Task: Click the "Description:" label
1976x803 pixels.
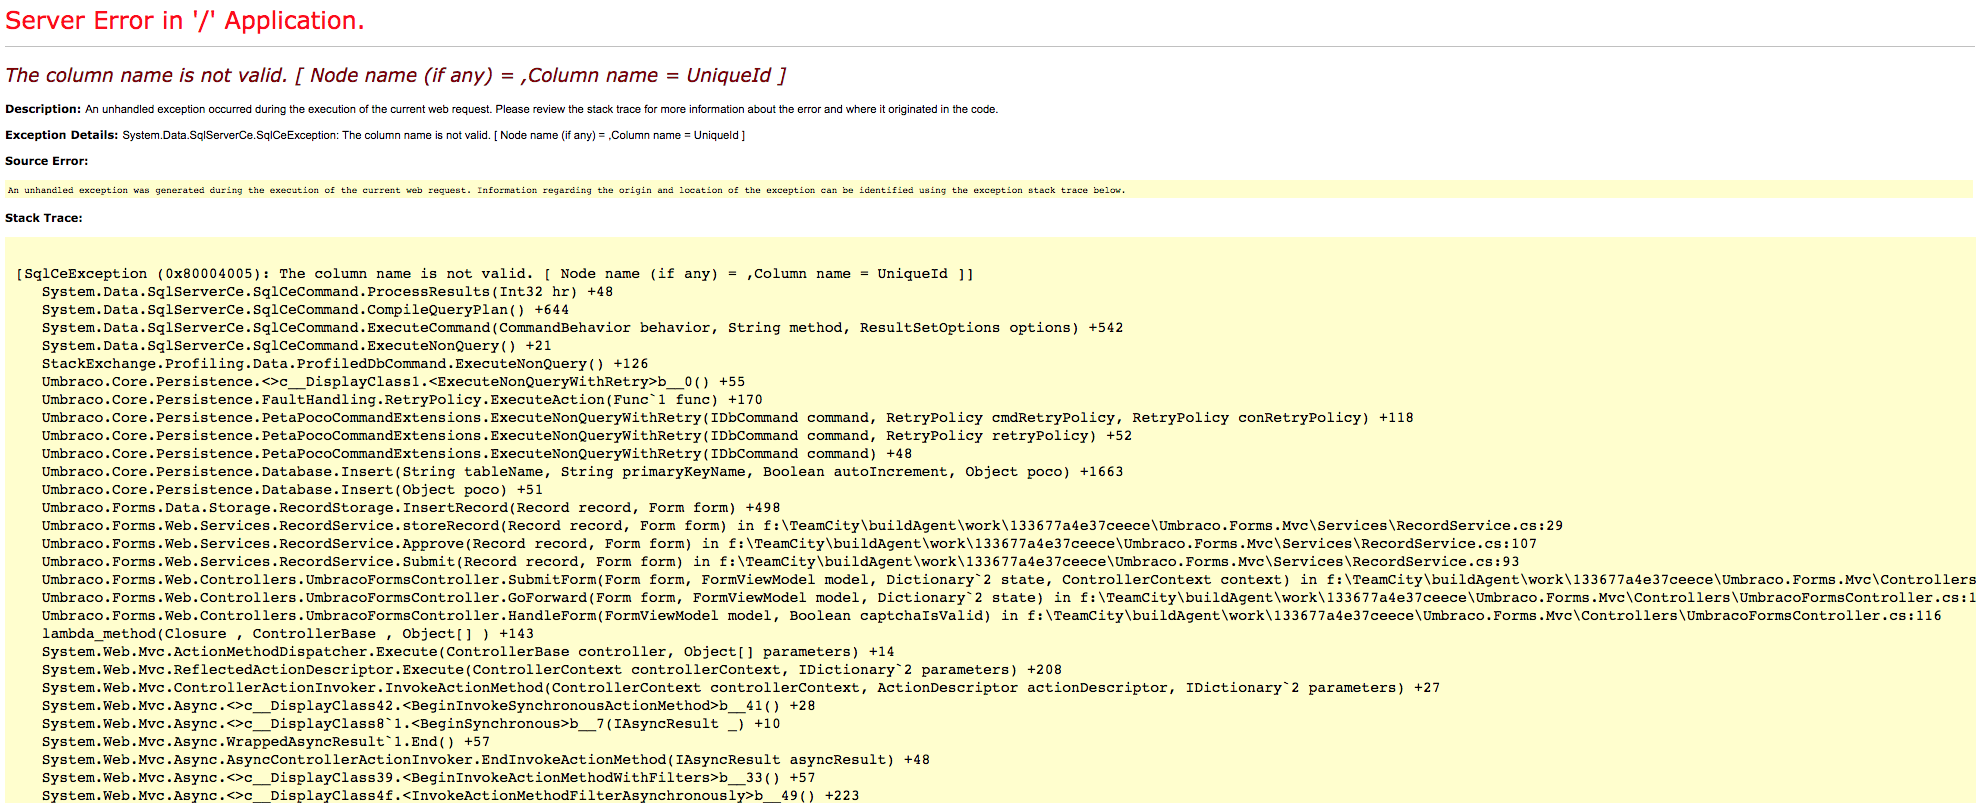Action: click(x=43, y=109)
